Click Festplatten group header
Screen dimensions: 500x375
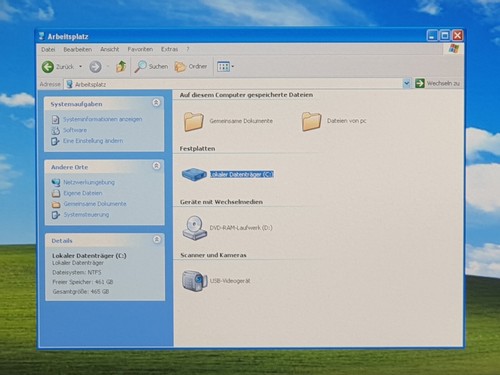pyautogui.click(x=197, y=149)
